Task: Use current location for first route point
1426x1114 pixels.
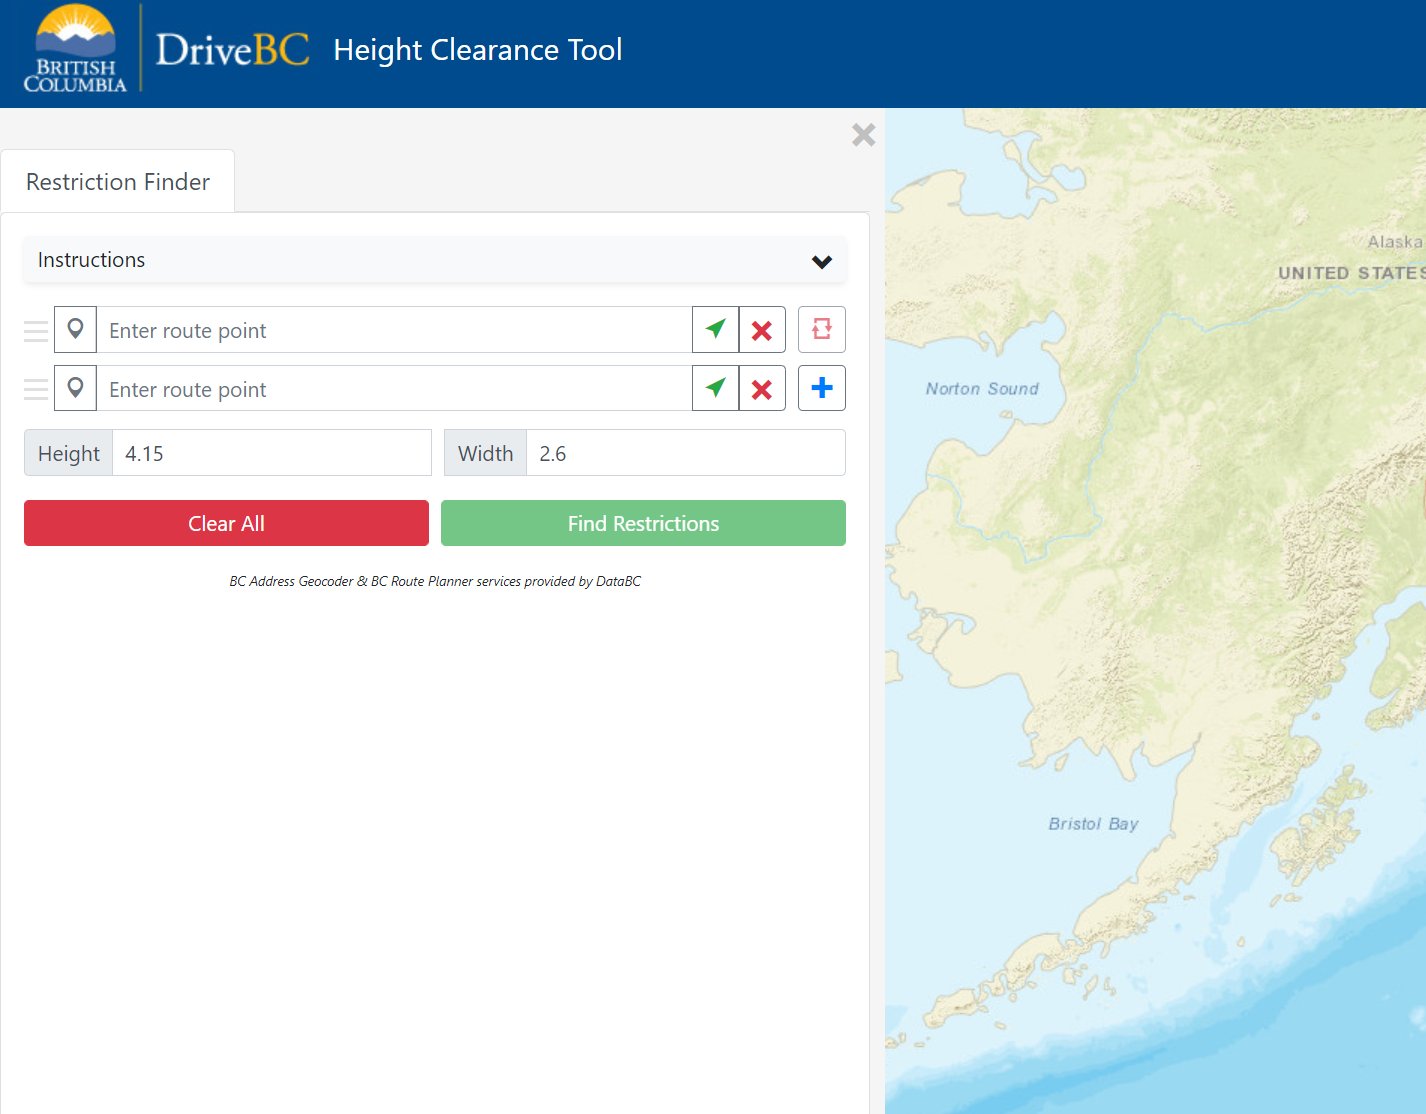Action: click(715, 329)
